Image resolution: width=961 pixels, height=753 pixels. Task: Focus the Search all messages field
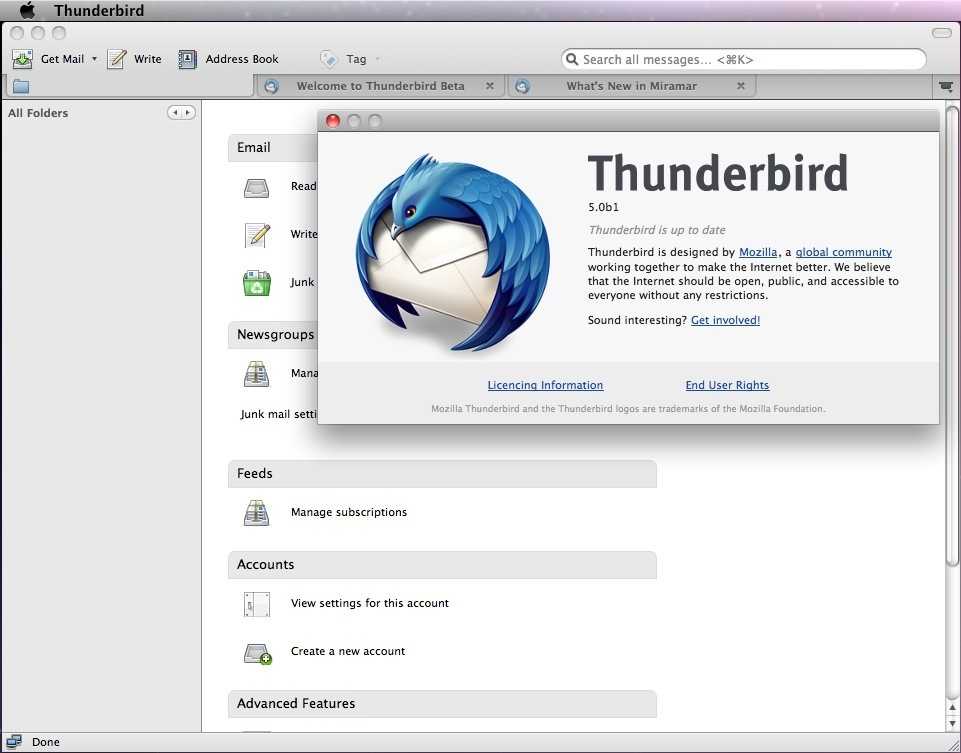[x=743, y=59]
